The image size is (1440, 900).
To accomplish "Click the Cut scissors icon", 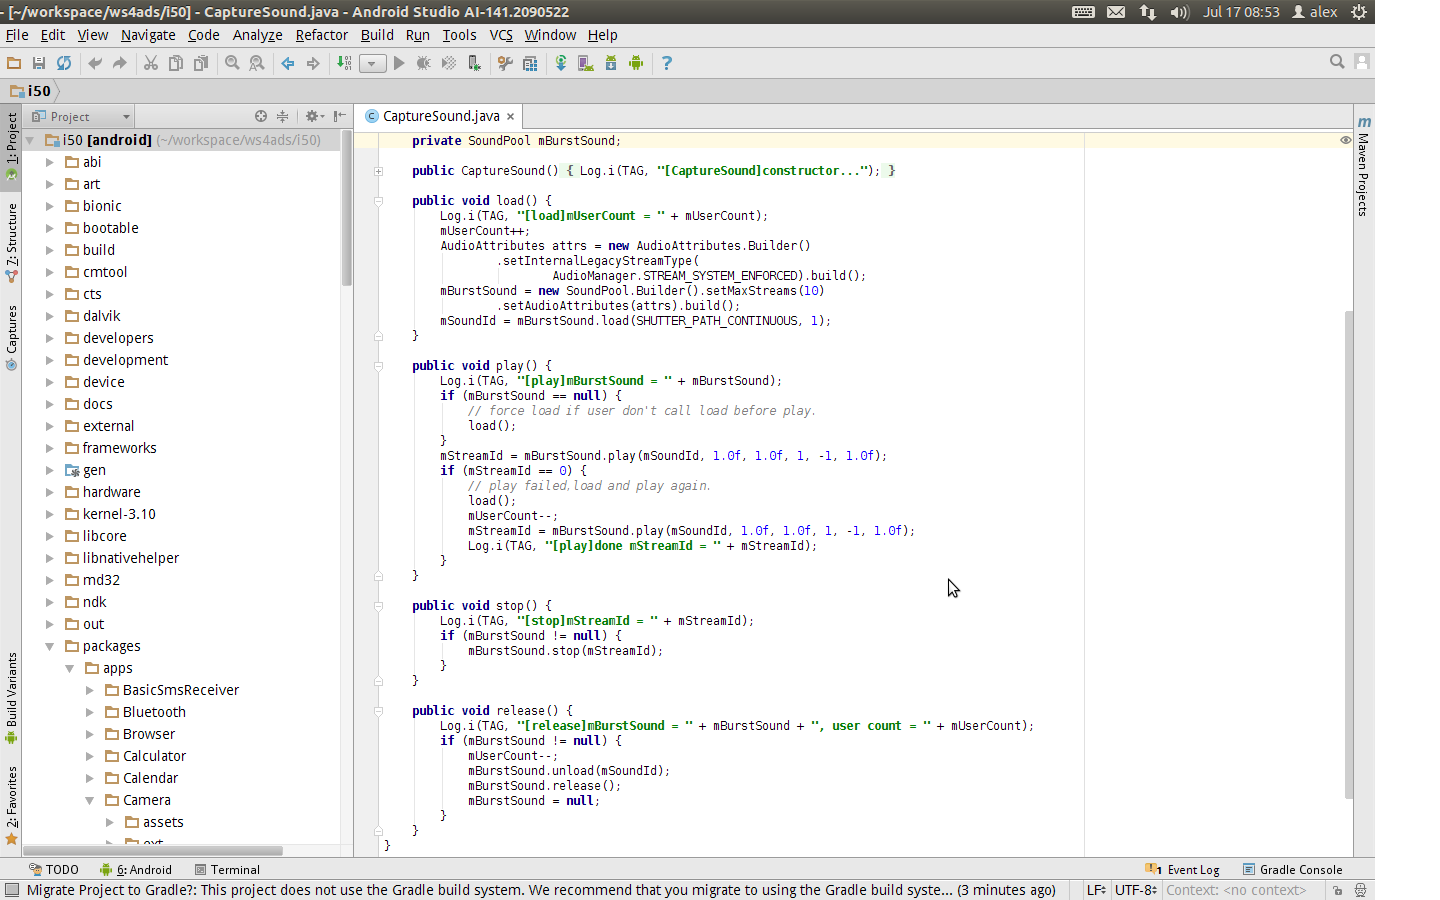I will [151, 63].
